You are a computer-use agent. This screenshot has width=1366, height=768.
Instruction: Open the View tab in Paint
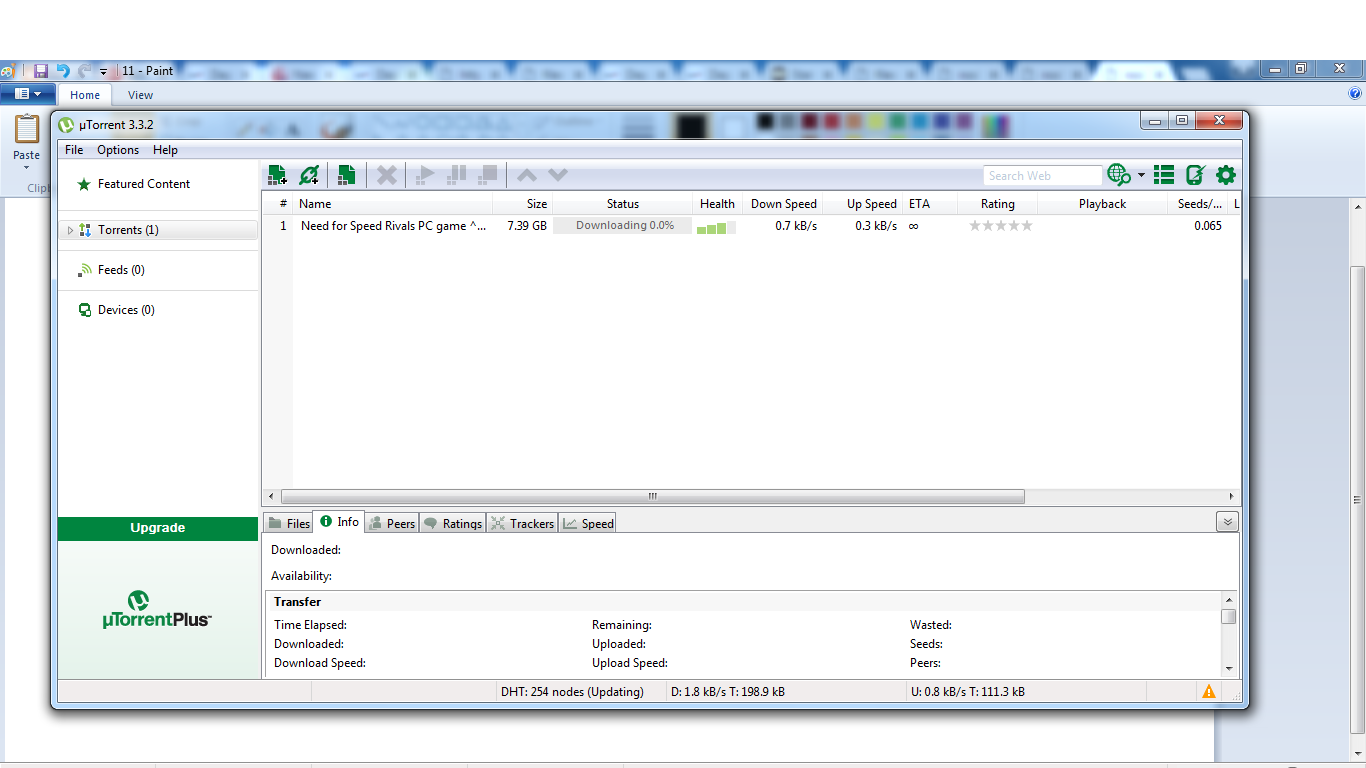(140, 95)
